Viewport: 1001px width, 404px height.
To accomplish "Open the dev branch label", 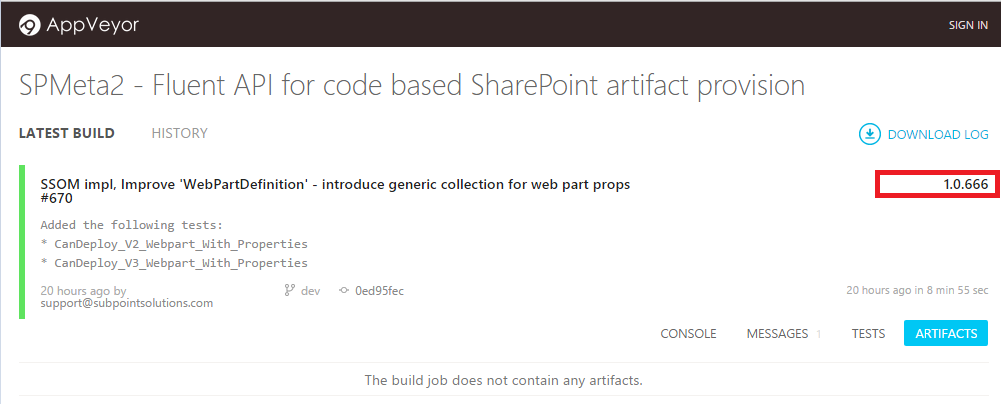I will [x=311, y=291].
